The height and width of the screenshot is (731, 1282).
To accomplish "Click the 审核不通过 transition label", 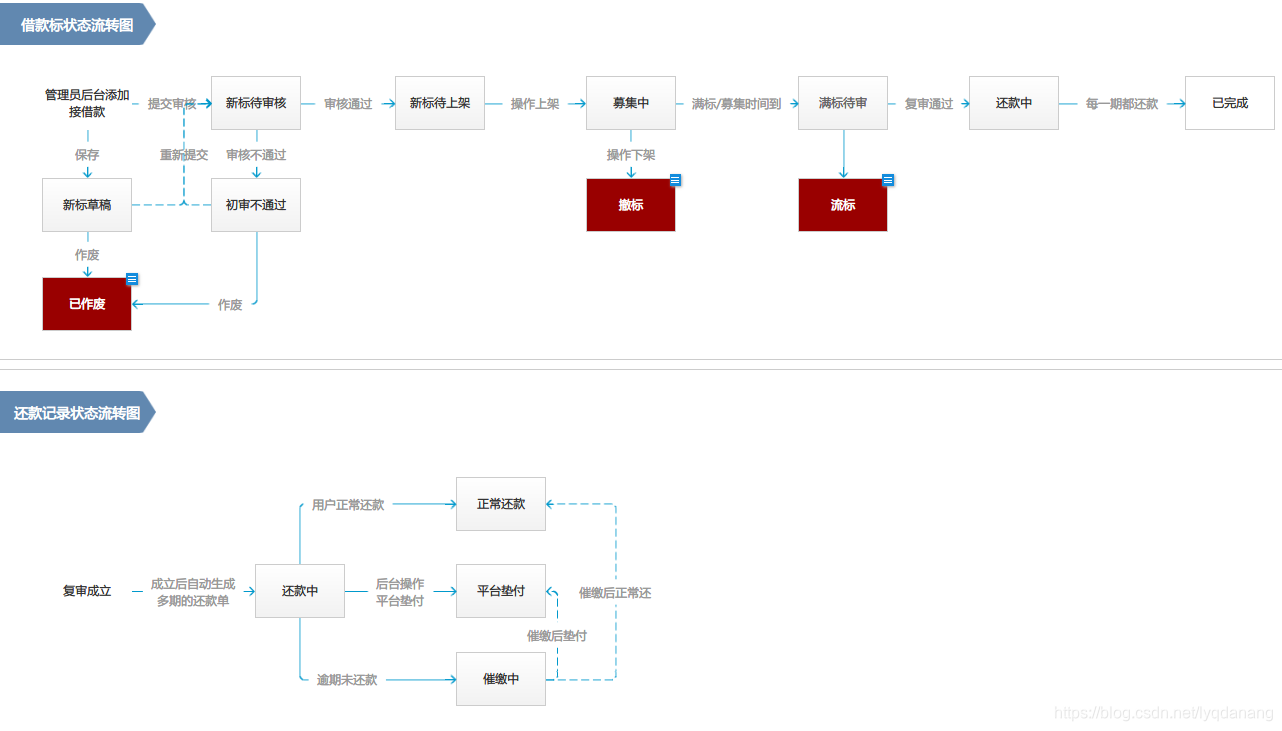I will [256, 155].
